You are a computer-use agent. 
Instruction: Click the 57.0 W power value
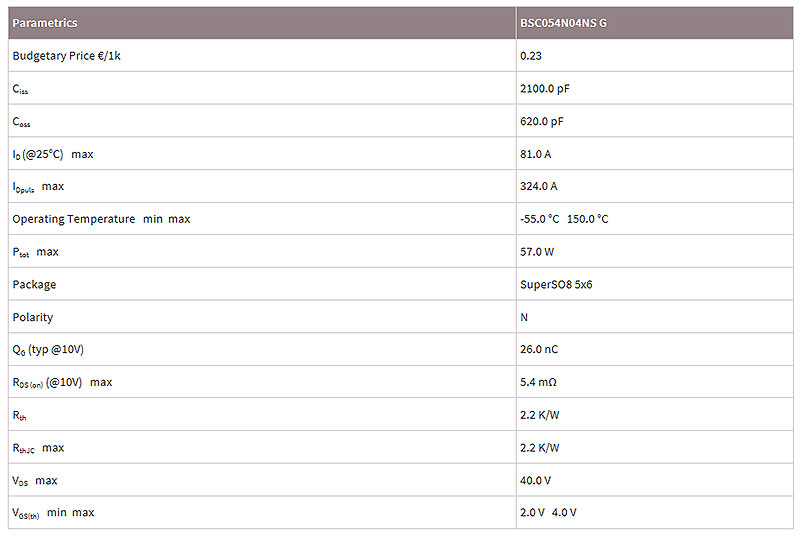tap(537, 252)
